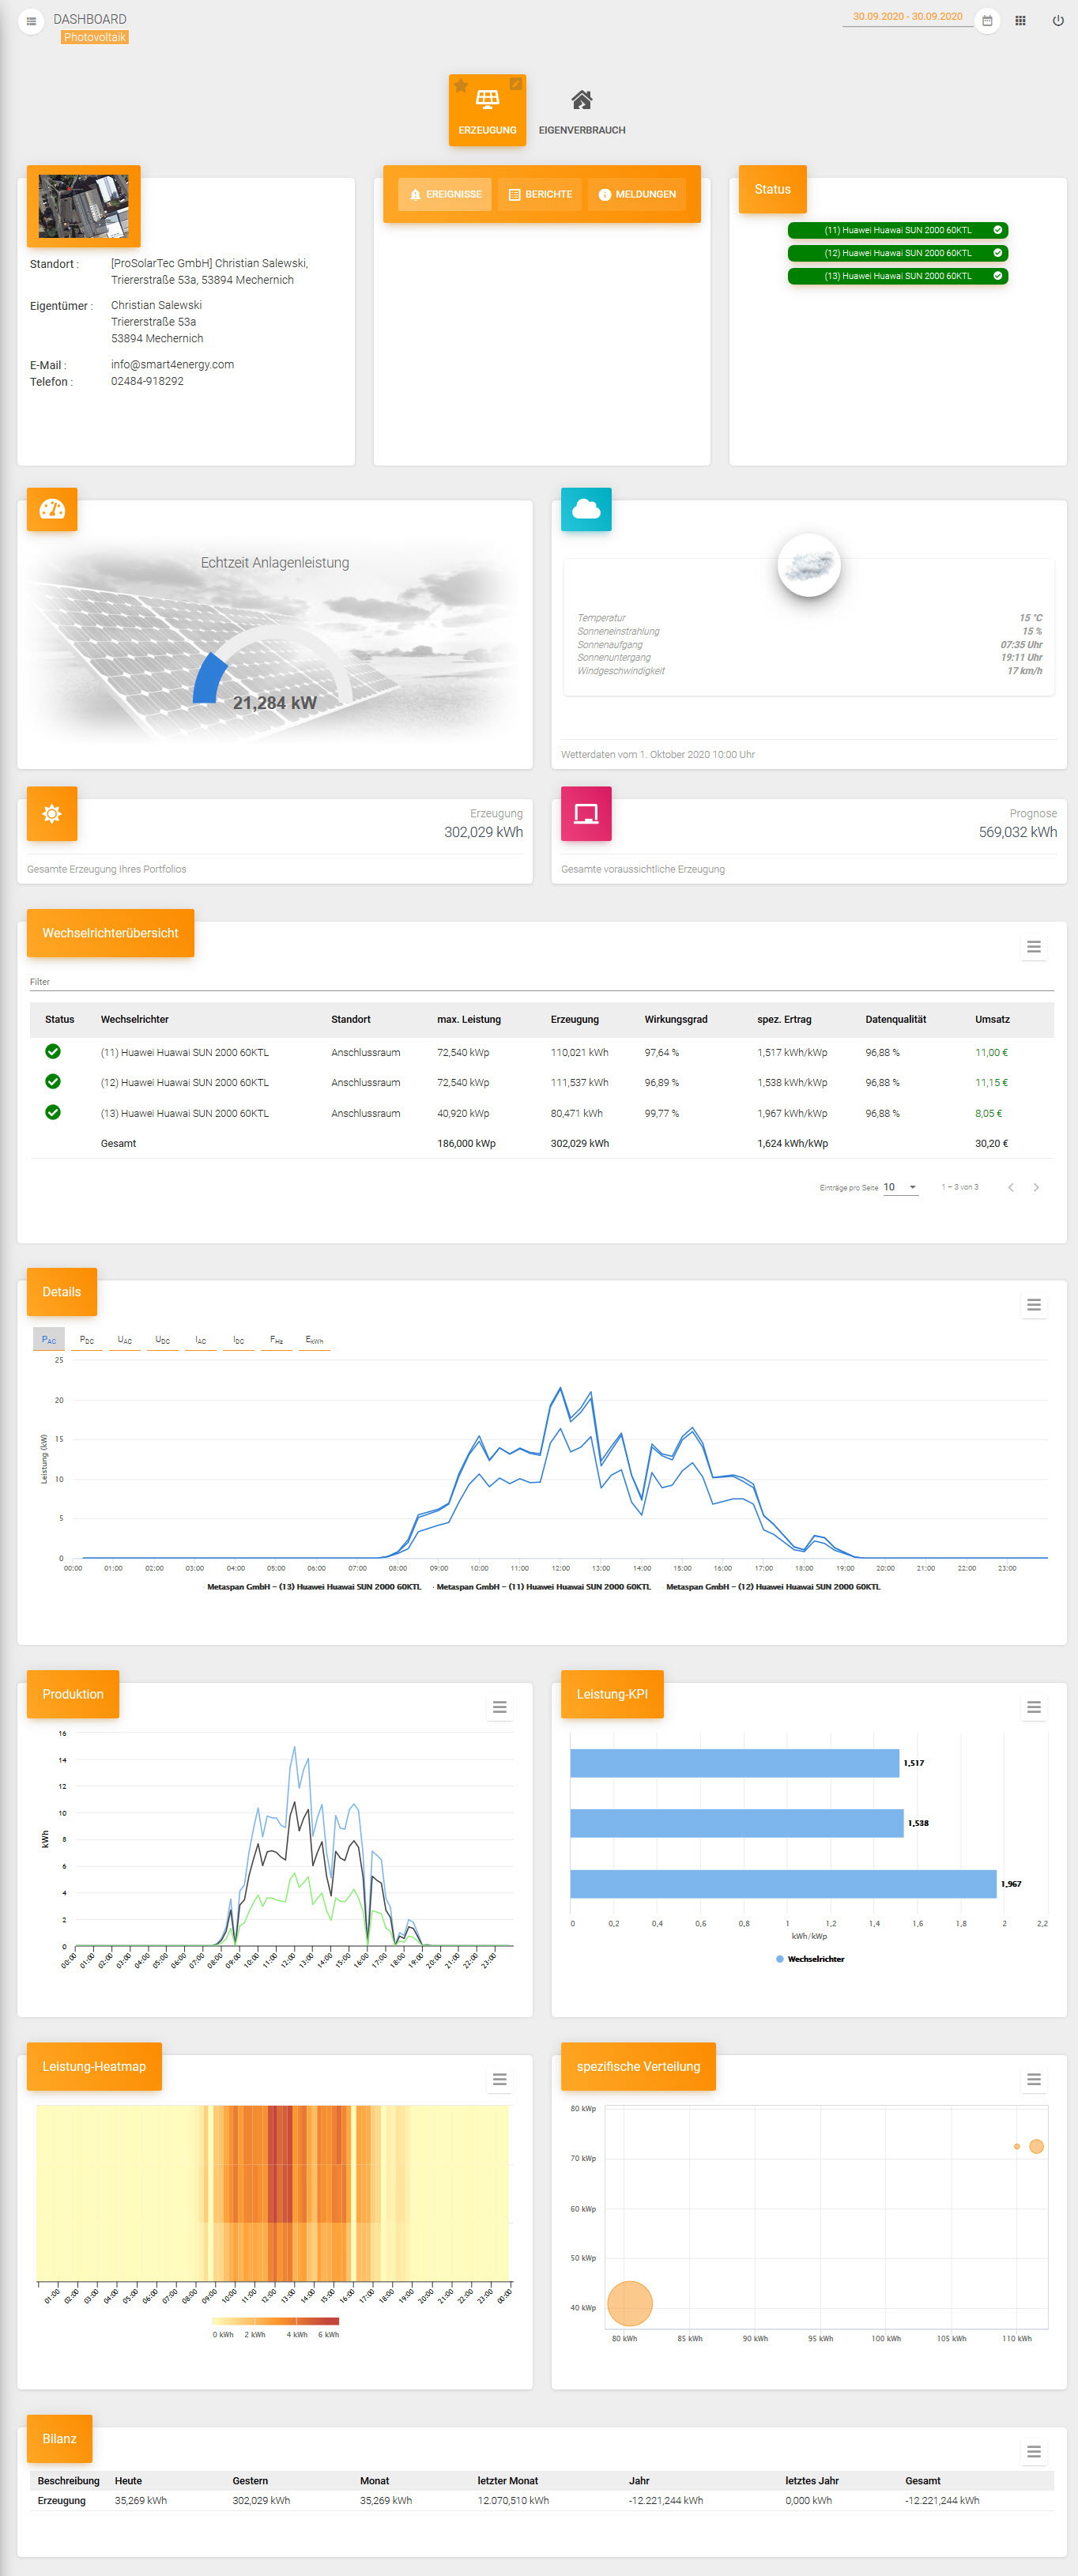Select the U AC chart tab
The height and width of the screenshot is (2576, 1078).
pos(125,1339)
